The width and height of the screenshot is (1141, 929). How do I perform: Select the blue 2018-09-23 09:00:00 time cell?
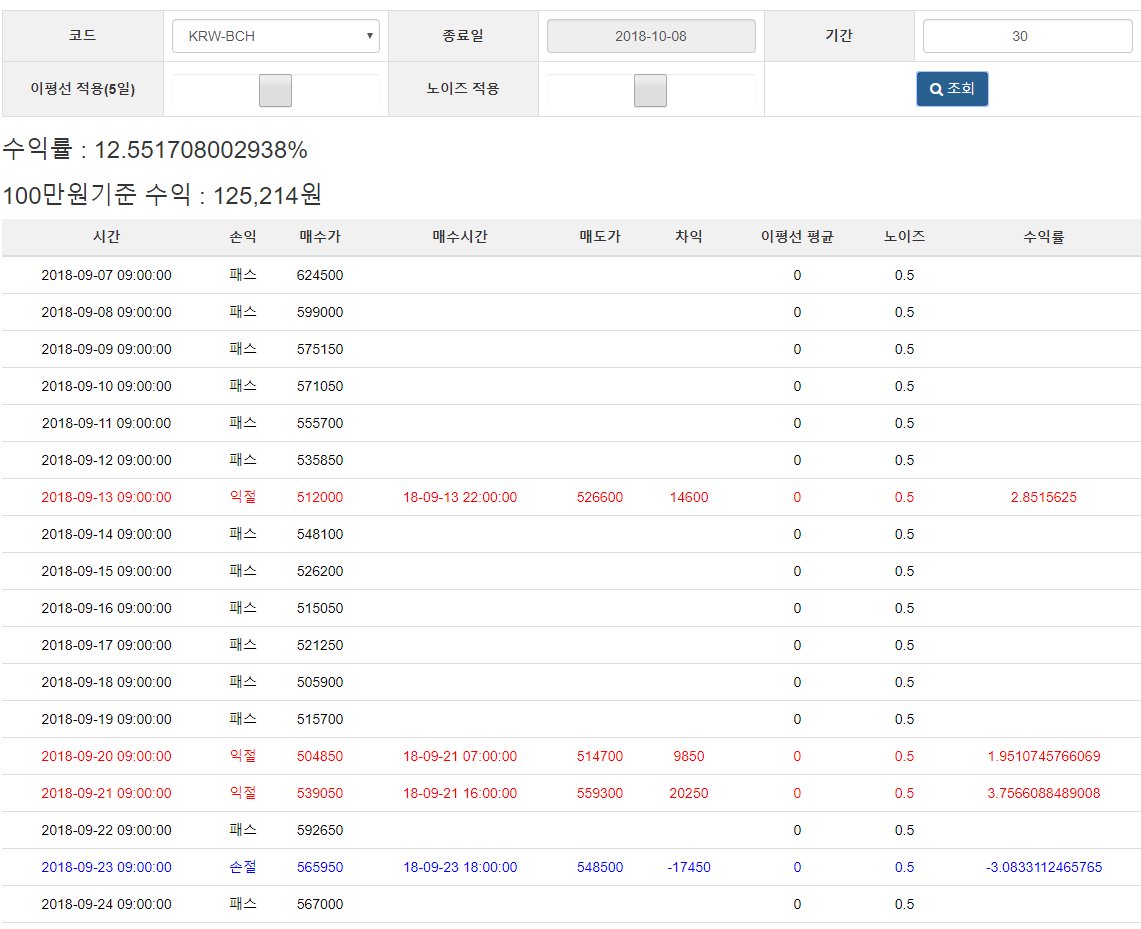[106, 867]
